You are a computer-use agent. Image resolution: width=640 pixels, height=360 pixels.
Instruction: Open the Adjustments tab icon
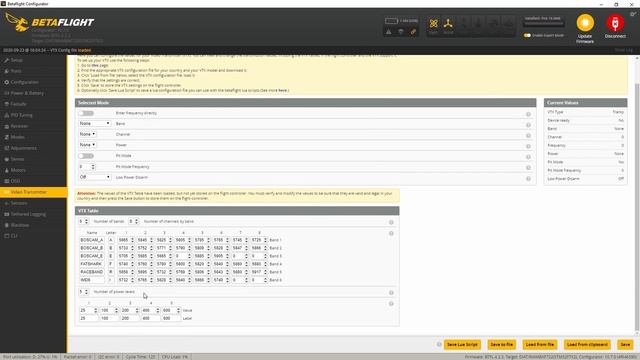[x=7, y=148]
